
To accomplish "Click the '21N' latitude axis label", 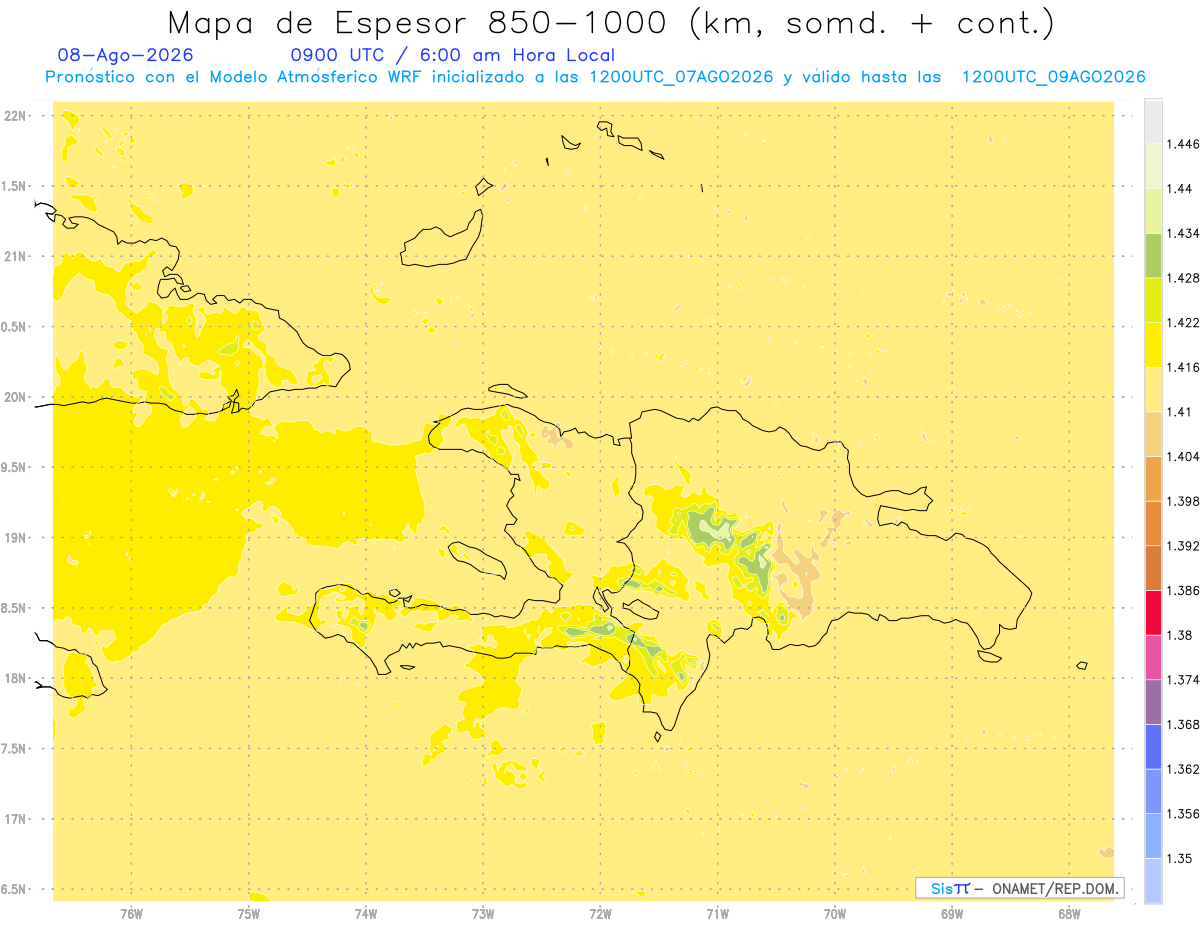I will click(x=16, y=256).
